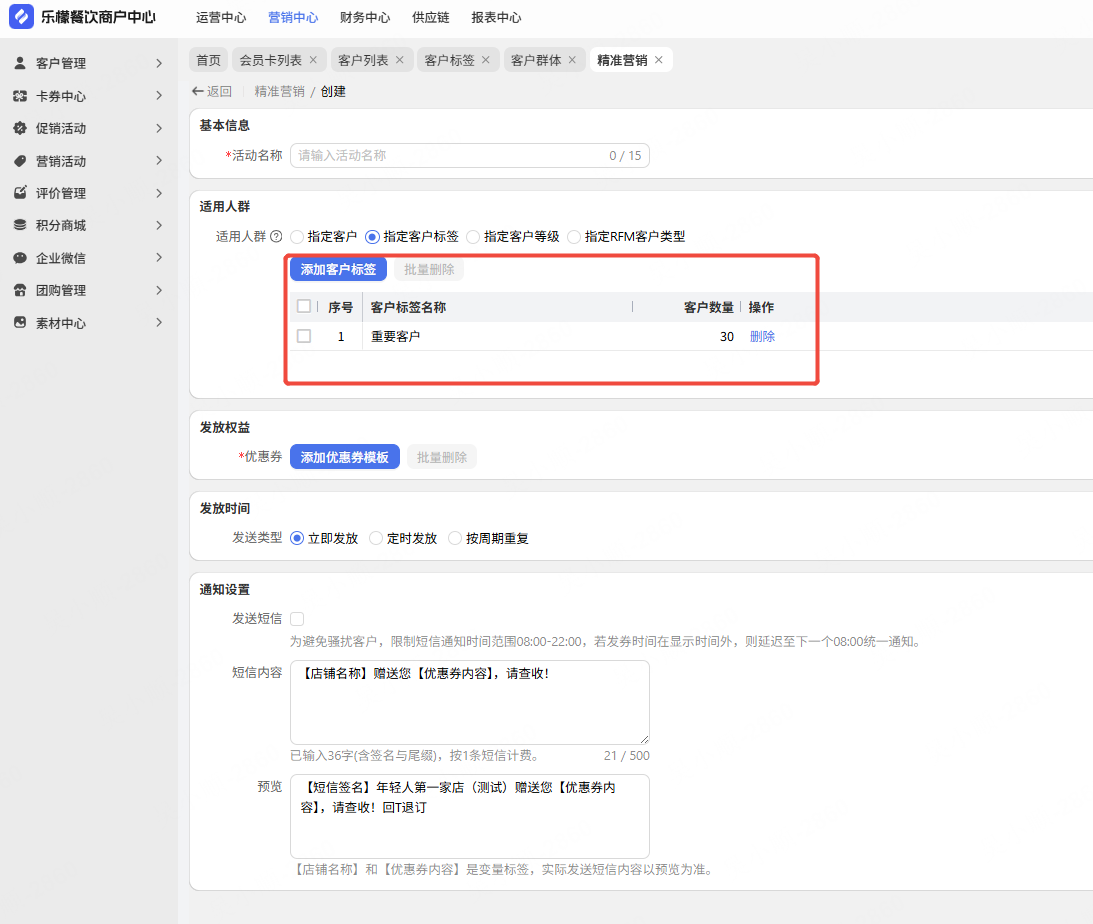Click 批量删除 button next to 添加优惠券模板
Screen dimensions: 1093x924
click(x=442, y=457)
